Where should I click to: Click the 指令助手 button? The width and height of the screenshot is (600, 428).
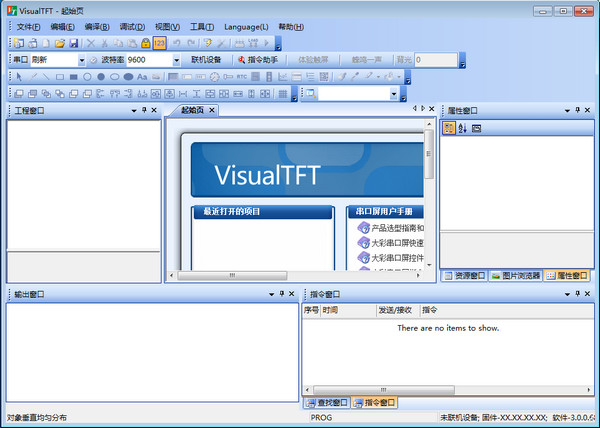[258, 60]
